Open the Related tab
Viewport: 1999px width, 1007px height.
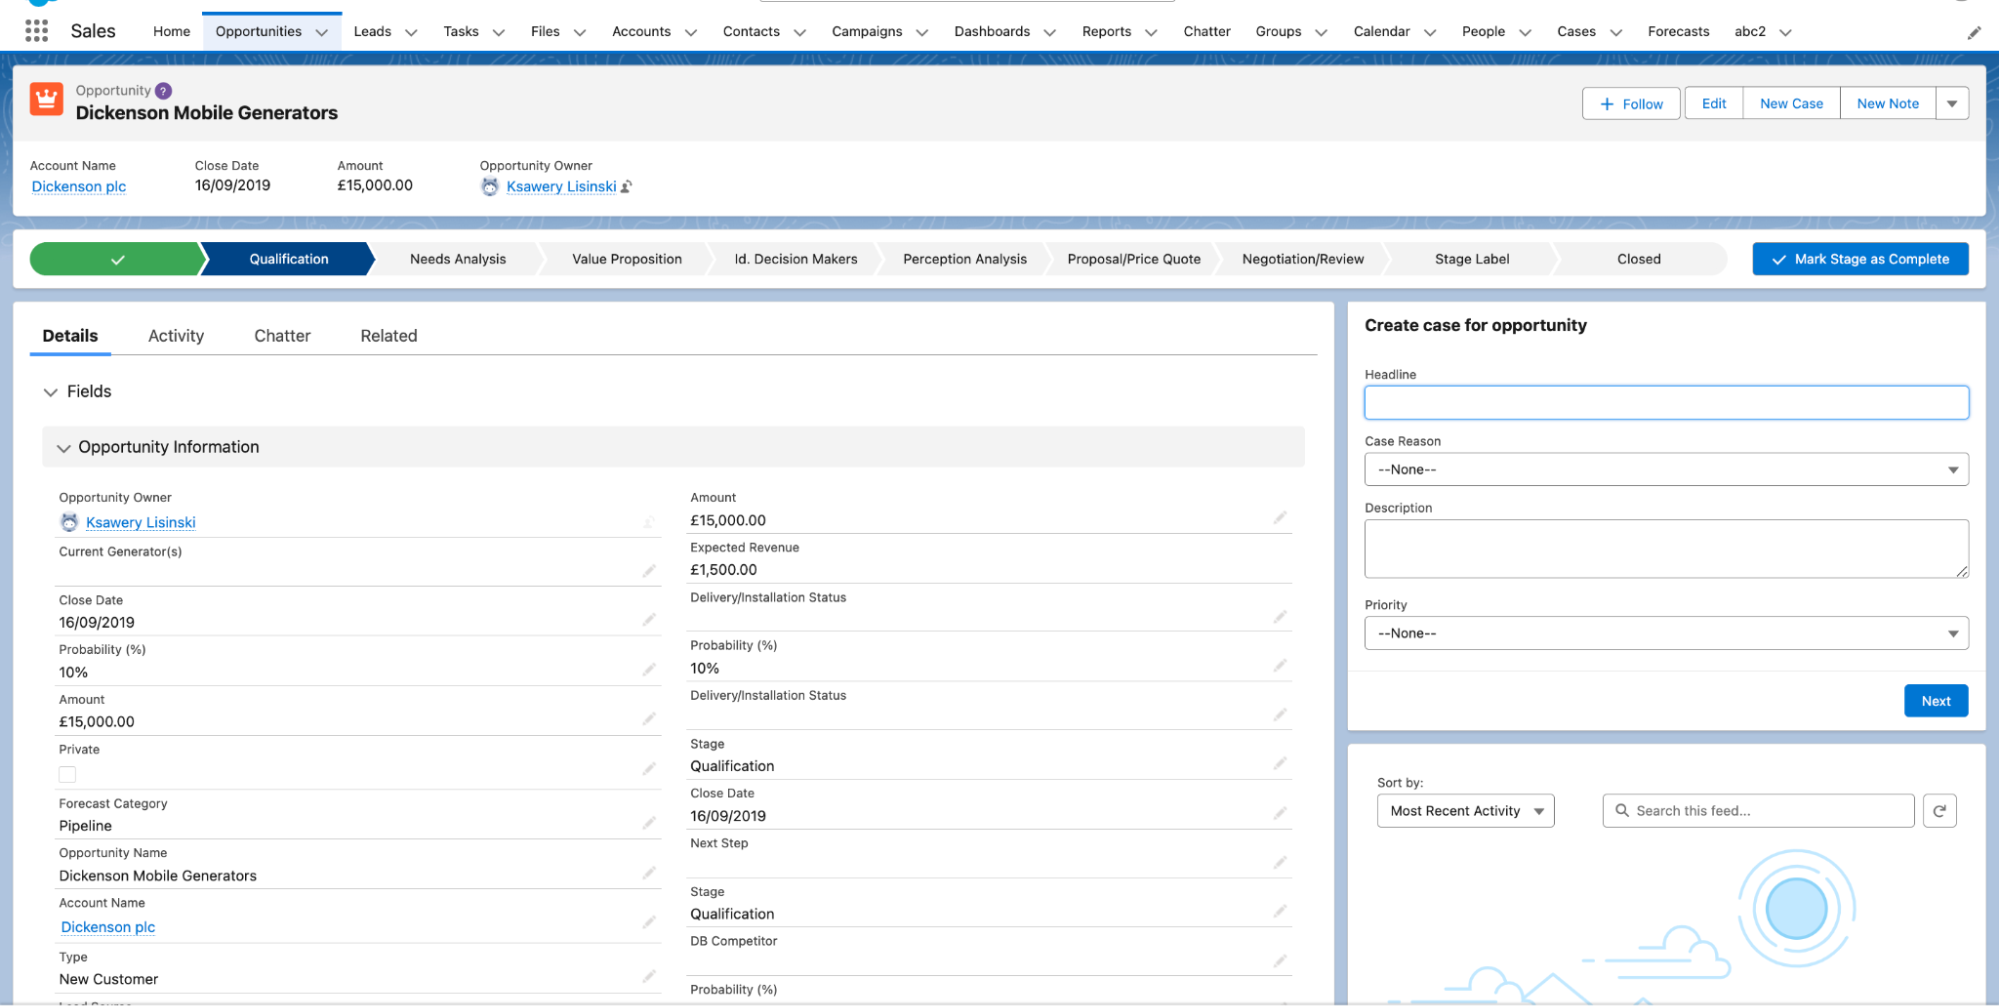[389, 336]
